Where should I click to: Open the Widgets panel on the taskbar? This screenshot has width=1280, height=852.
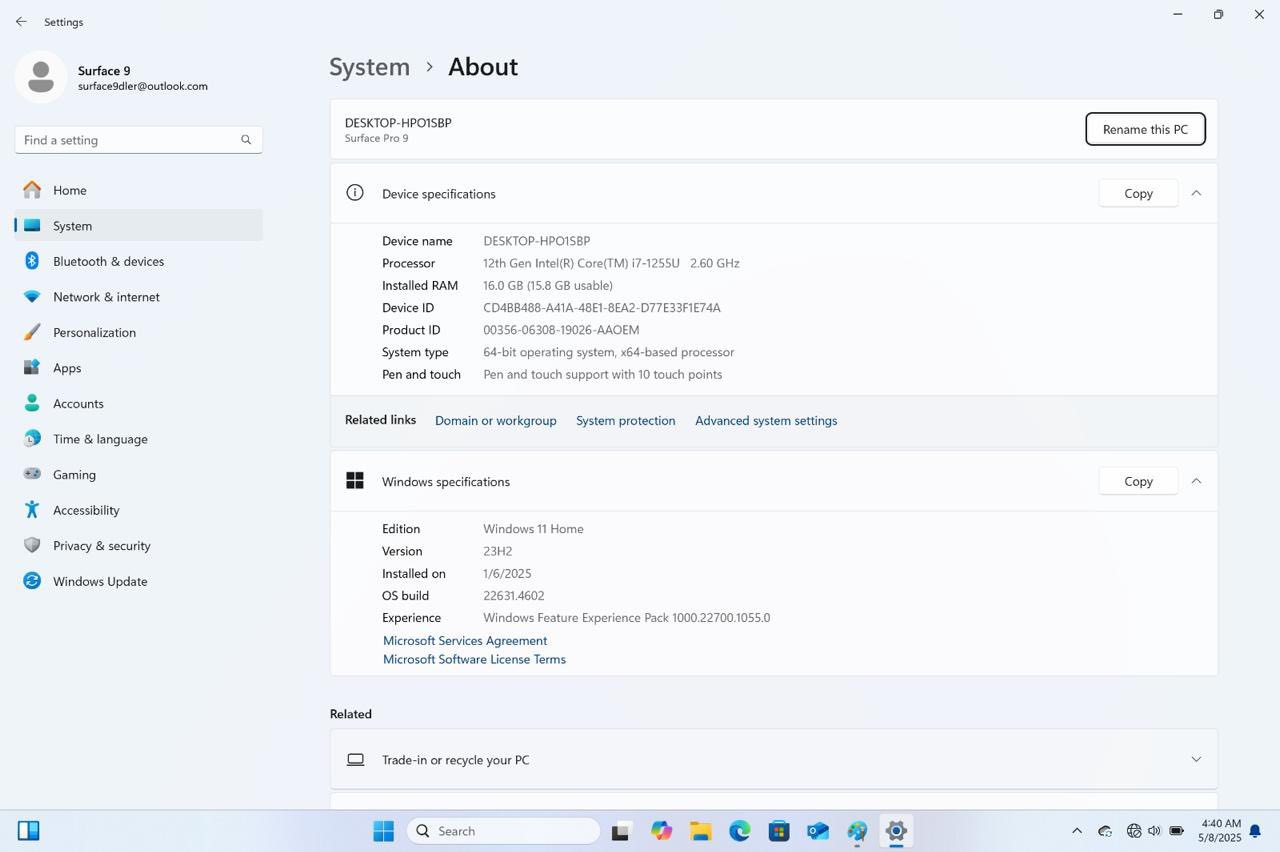[x=29, y=831]
